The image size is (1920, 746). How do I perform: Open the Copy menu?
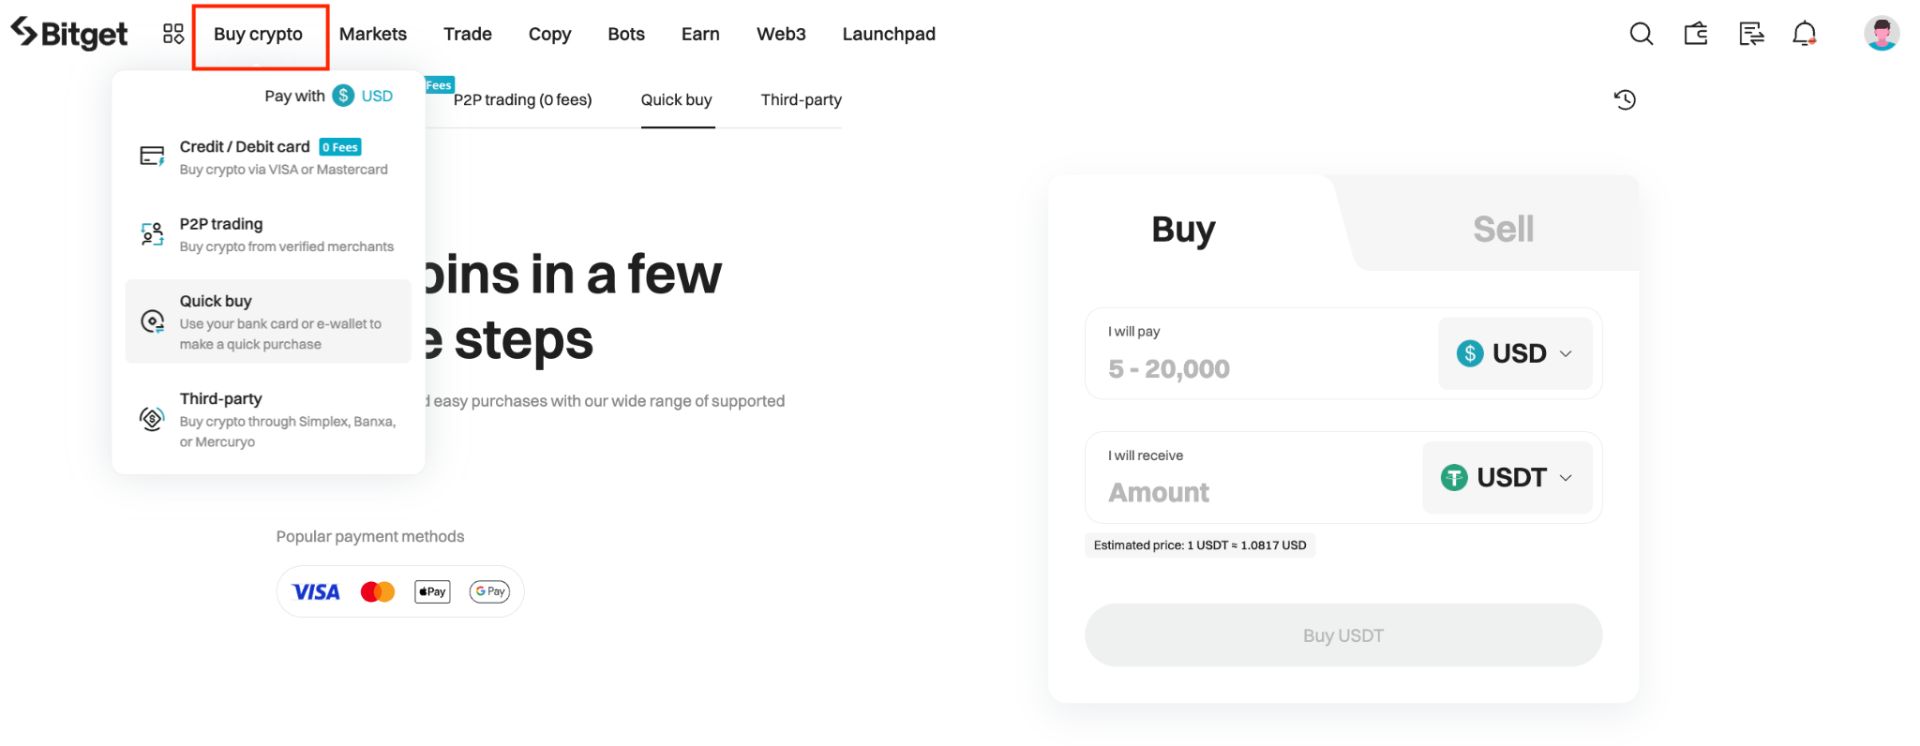550,34
